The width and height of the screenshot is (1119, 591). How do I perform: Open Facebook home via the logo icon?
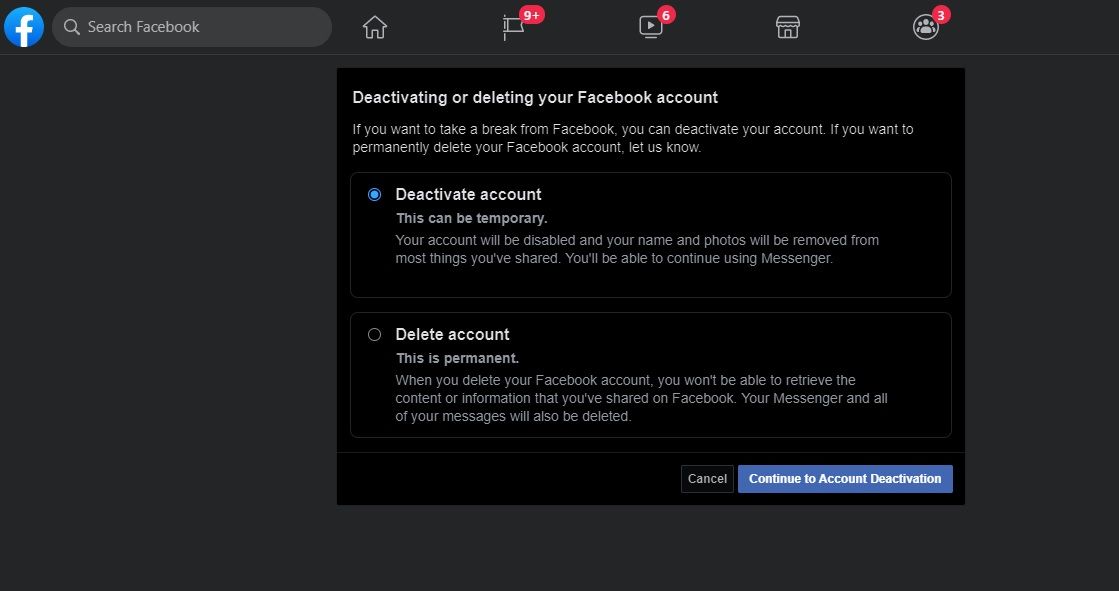(x=23, y=26)
